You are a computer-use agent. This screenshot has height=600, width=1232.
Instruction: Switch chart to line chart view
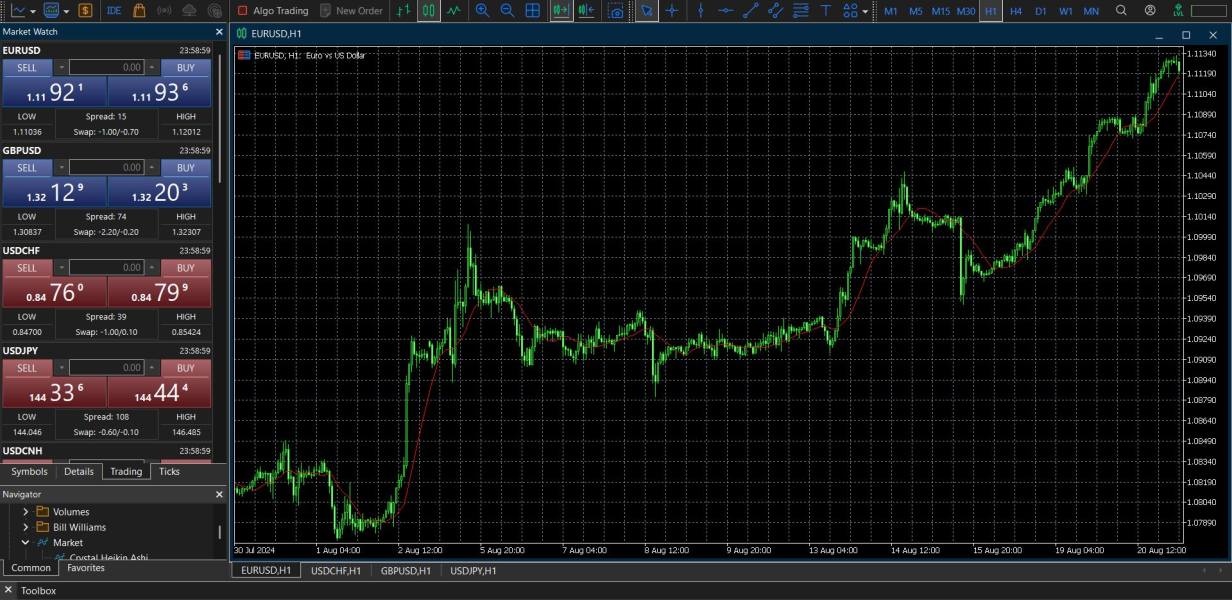coord(455,11)
